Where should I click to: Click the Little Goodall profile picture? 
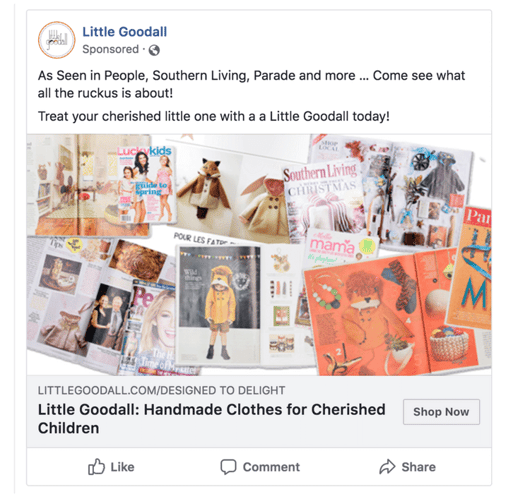coord(57,40)
